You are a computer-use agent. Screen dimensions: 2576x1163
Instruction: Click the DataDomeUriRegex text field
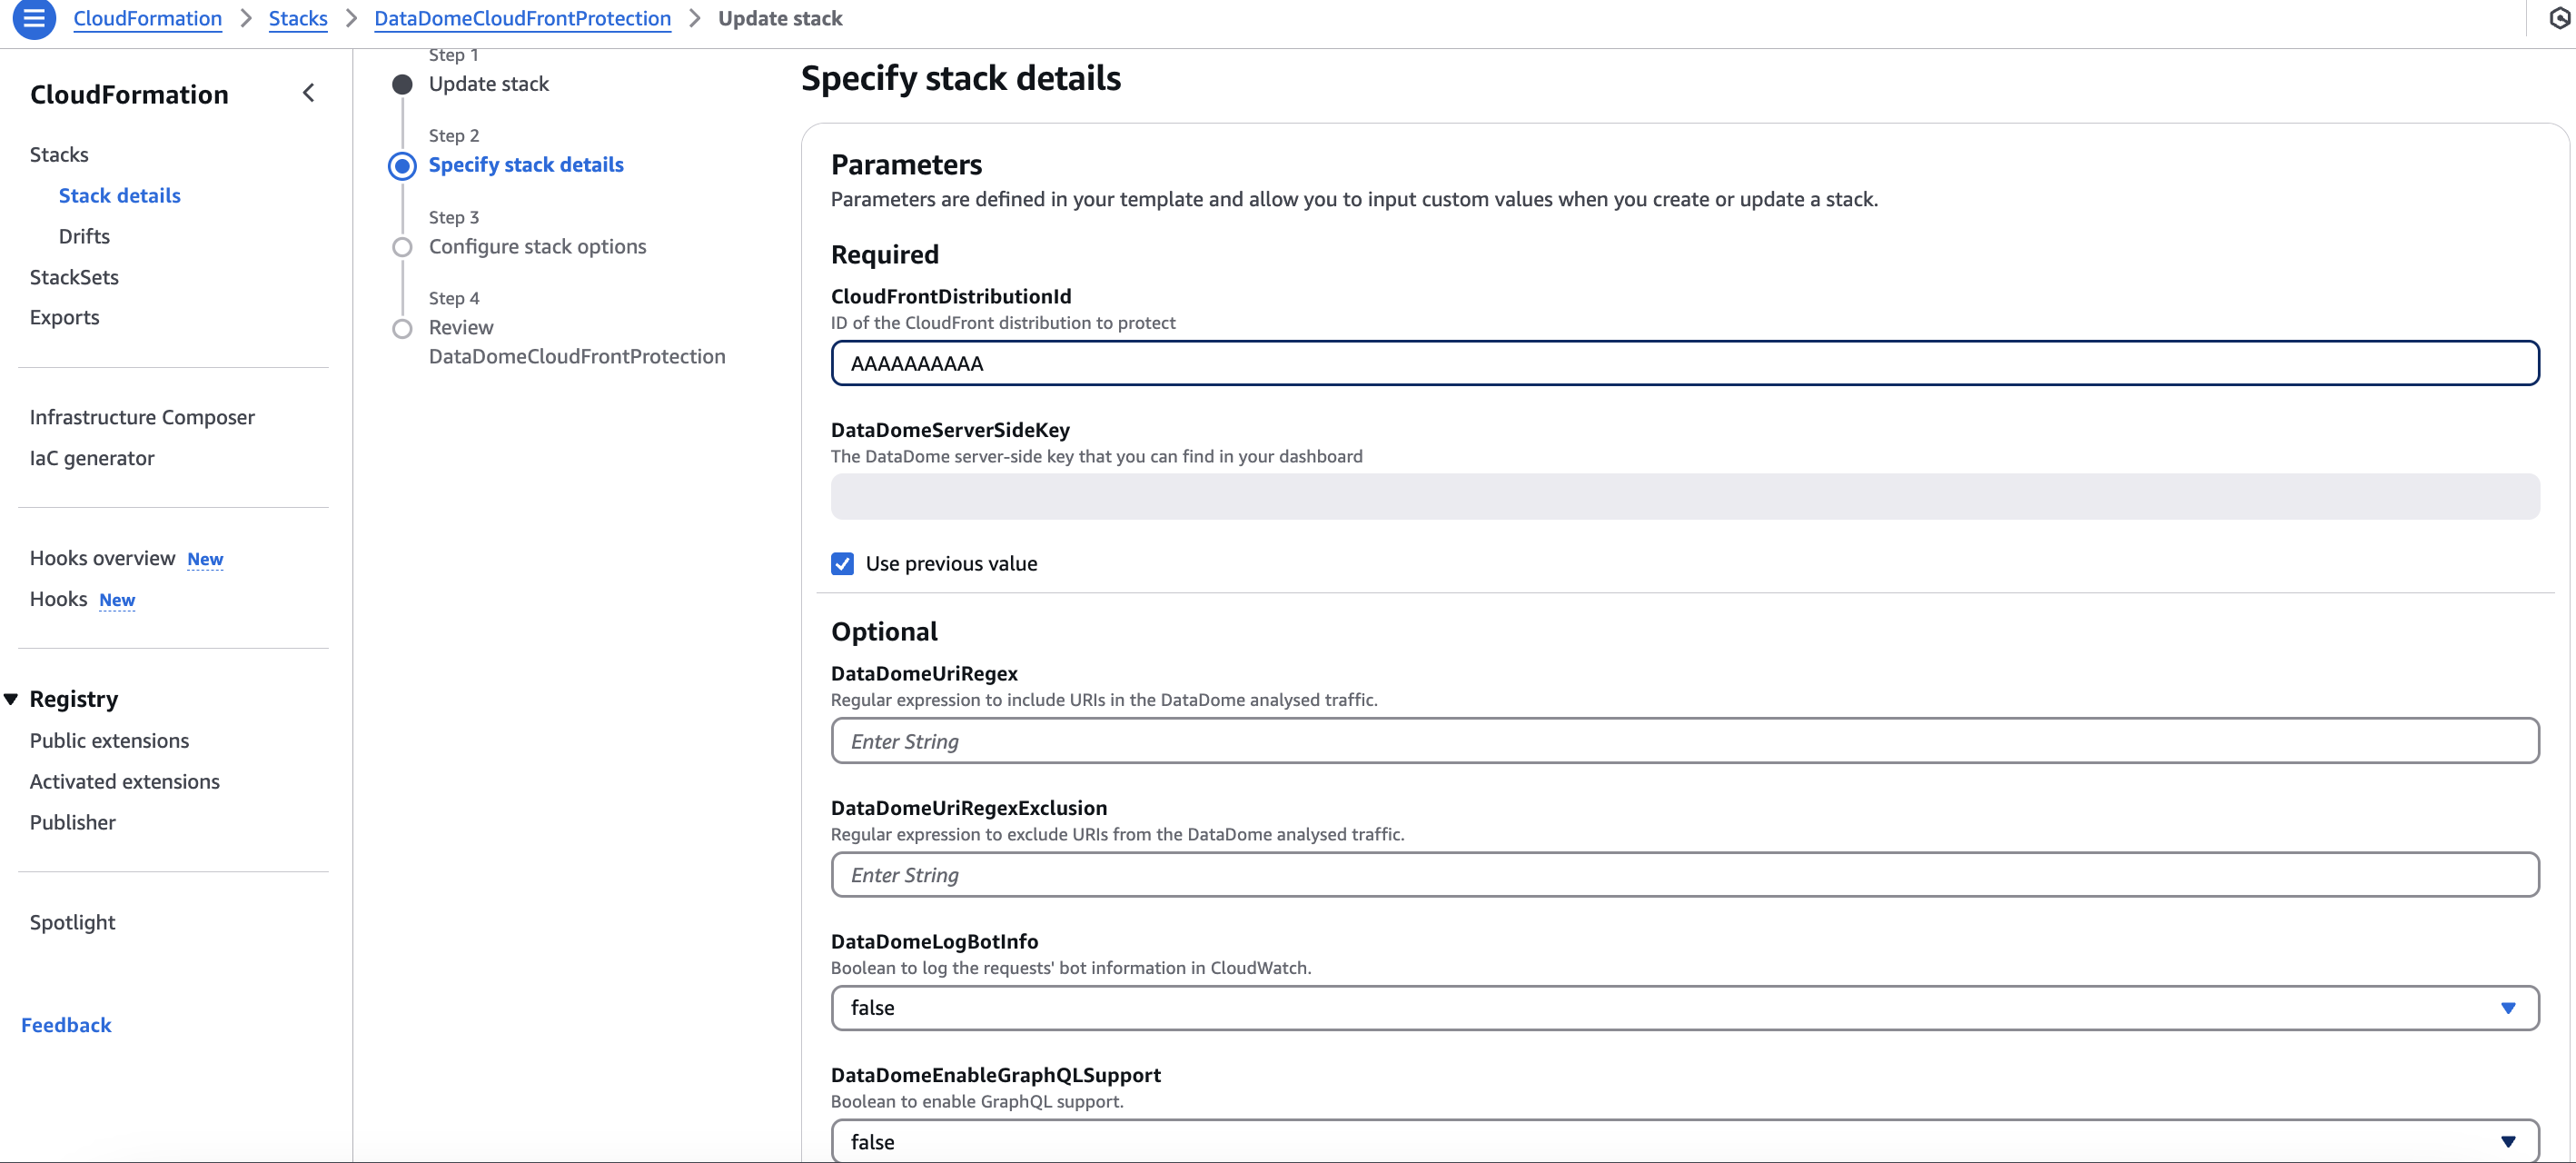(1684, 741)
